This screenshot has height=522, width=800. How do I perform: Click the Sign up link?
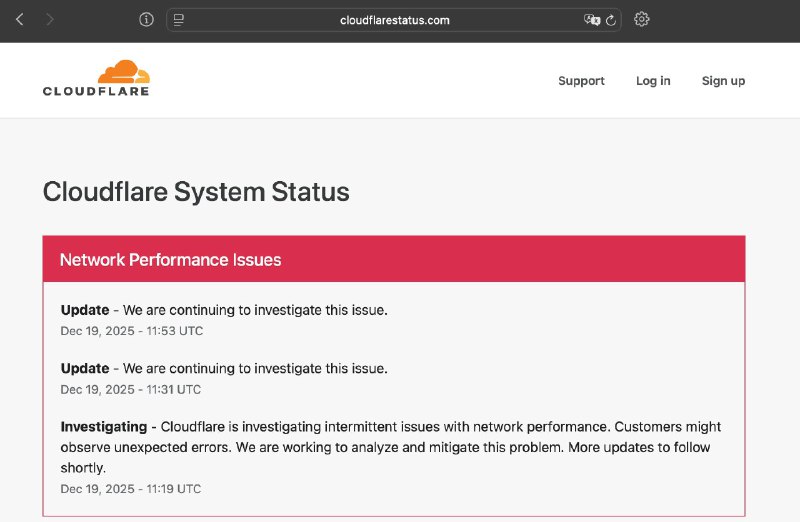pos(723,81)
